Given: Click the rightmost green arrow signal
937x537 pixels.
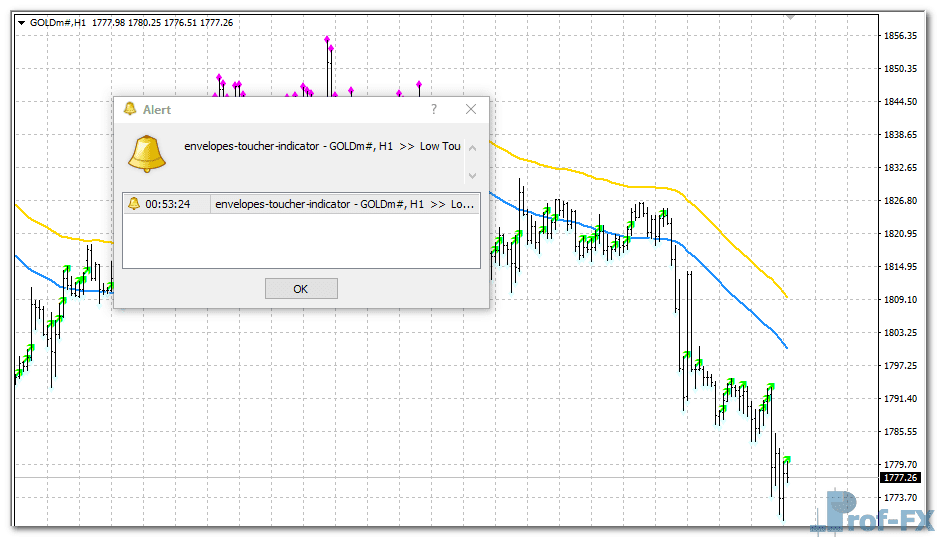Looking at the screenshot, I should click(x=787, y=459).
